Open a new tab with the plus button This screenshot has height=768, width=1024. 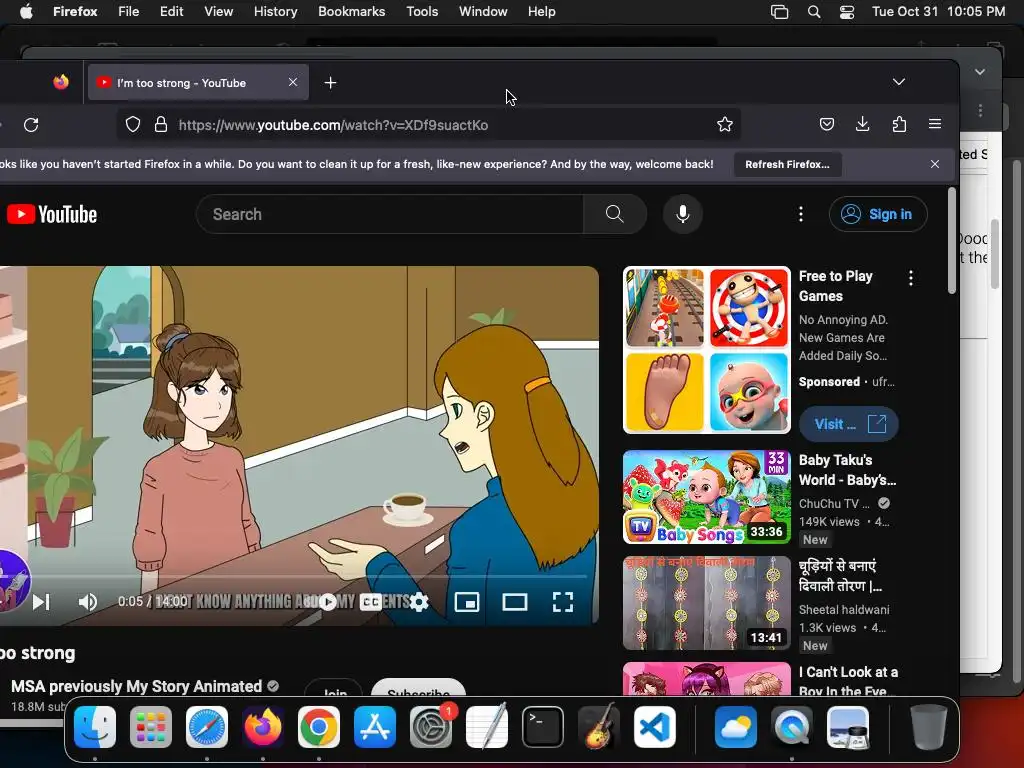click(x=330, y=82)
